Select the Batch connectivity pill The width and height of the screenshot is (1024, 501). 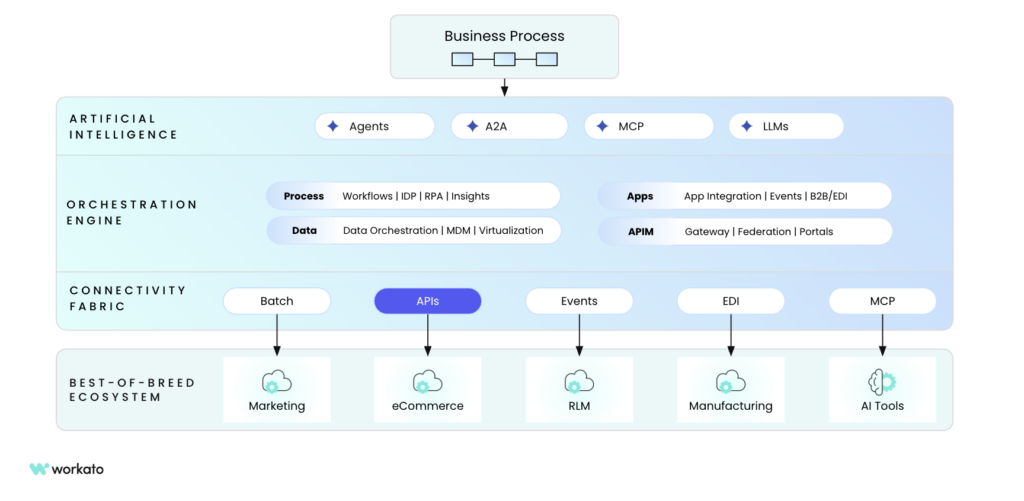click(x=276, y=301)
